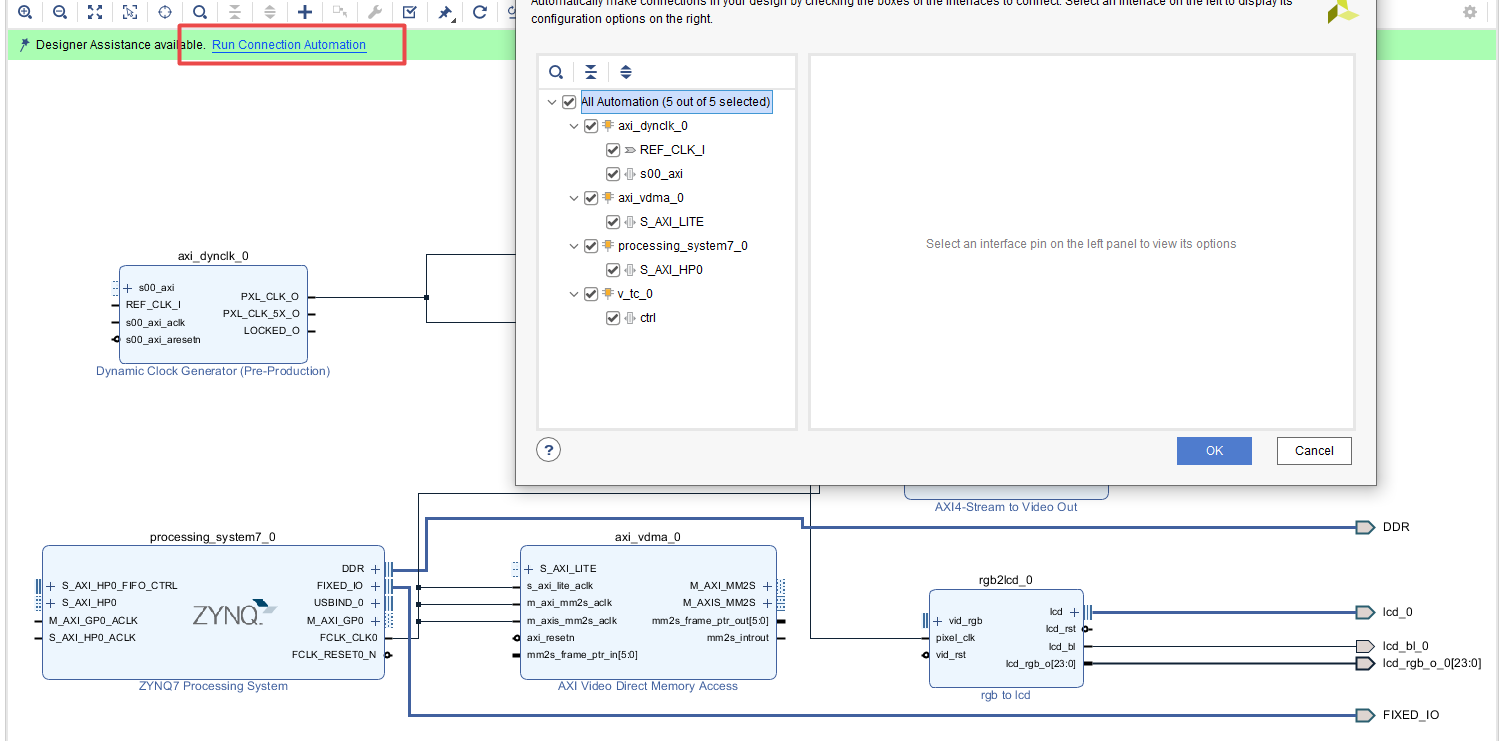Open search in the diagram toolbar

(x=200, y=12)
